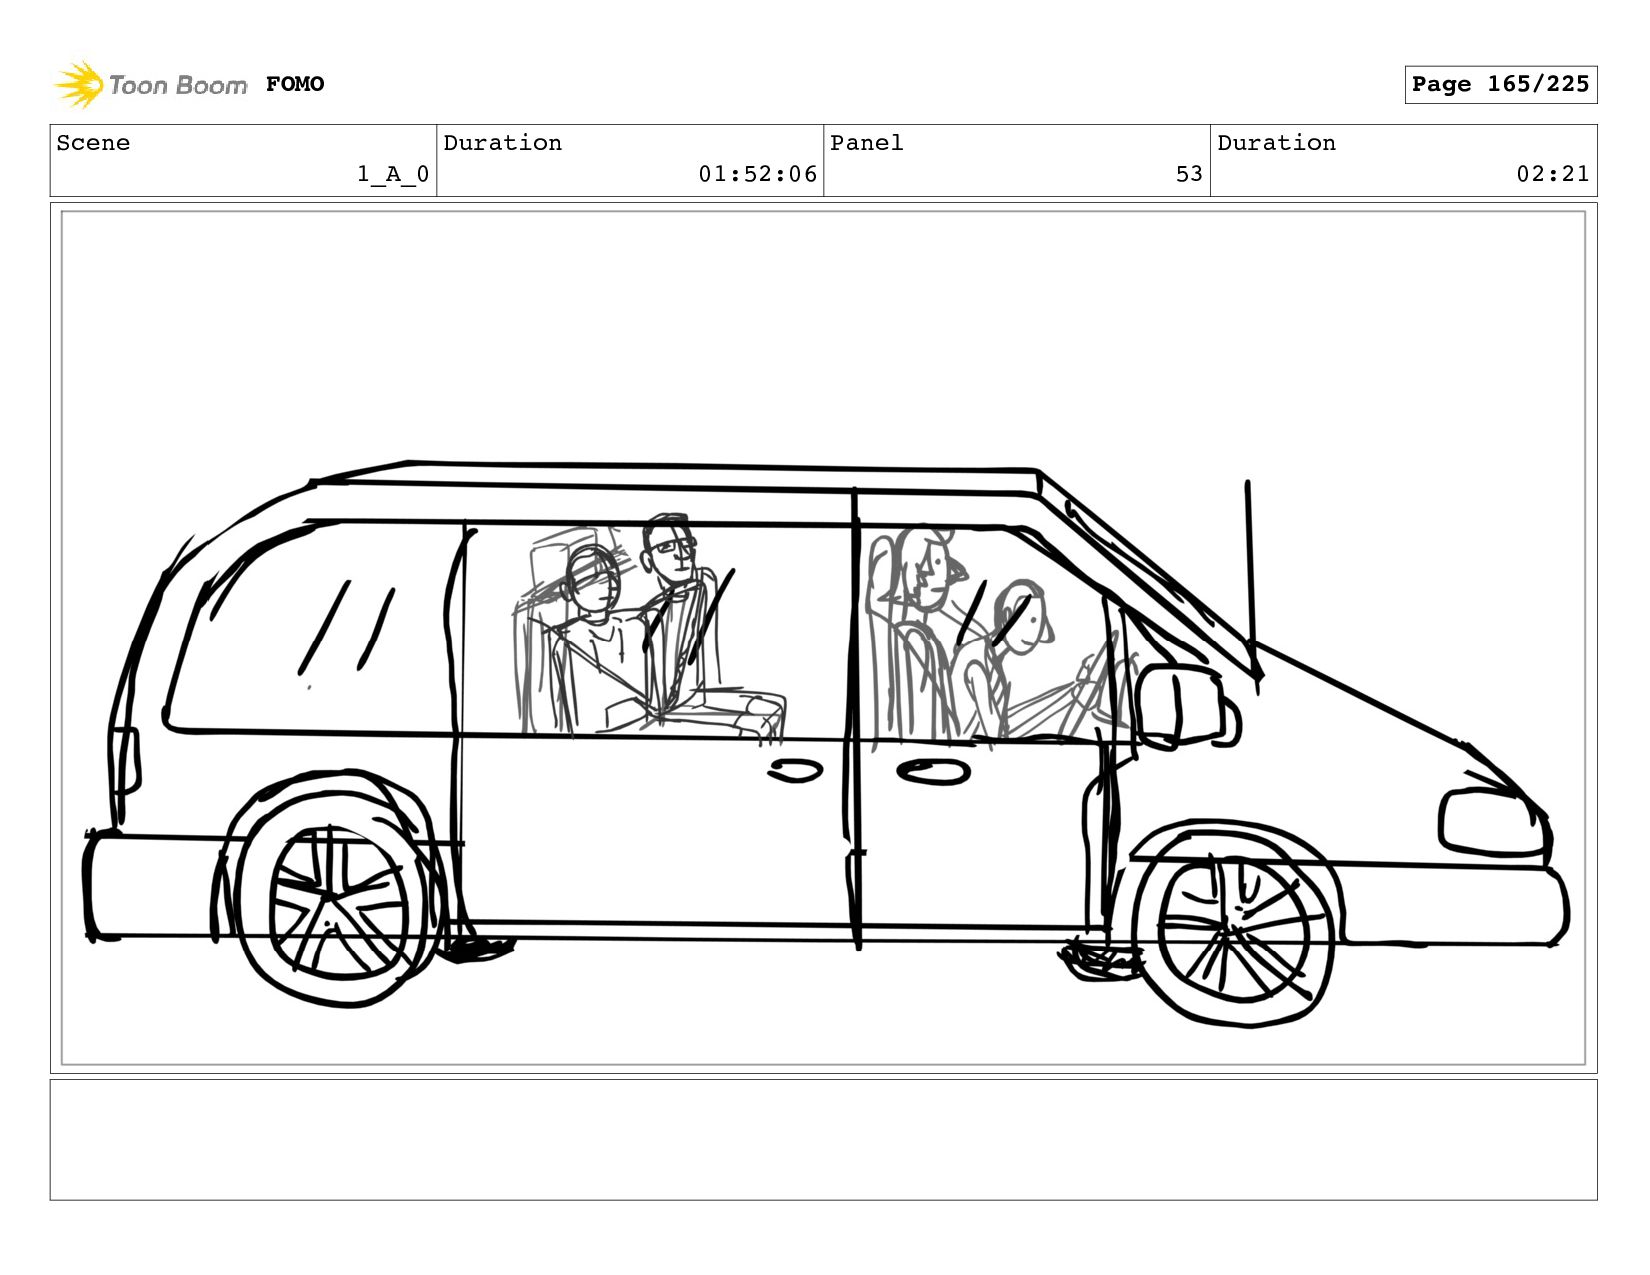
Task: Select the panel duration 02:21
Action: (1552, 174)
